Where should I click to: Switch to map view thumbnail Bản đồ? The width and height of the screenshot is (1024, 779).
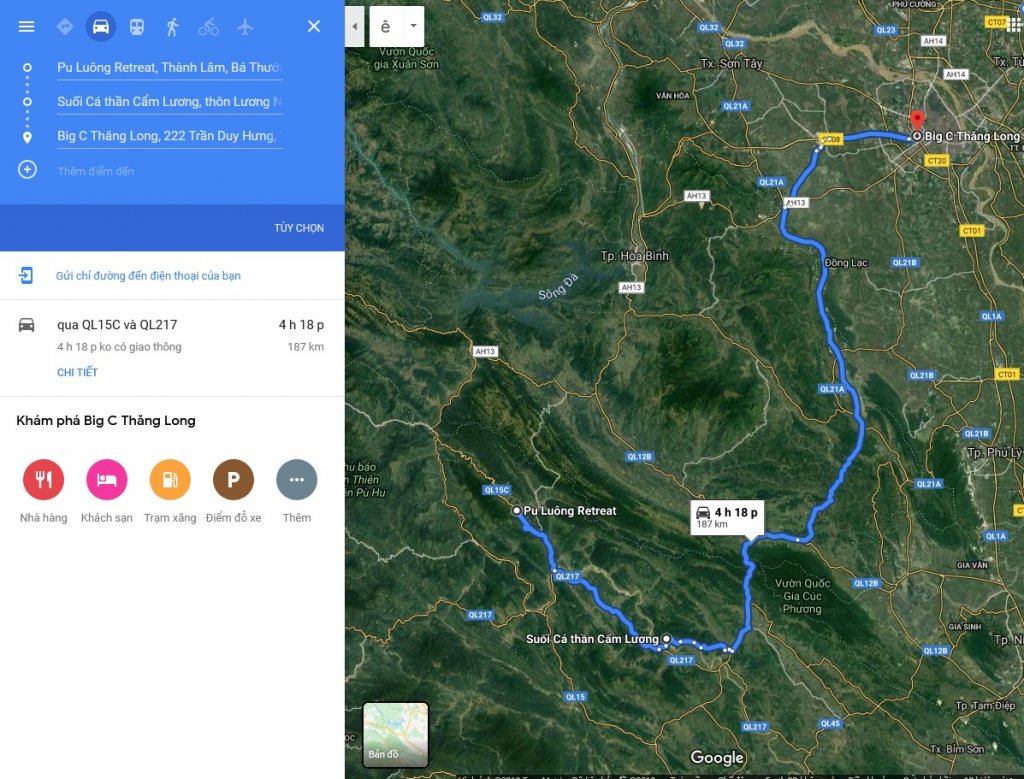tap(396, 734)
